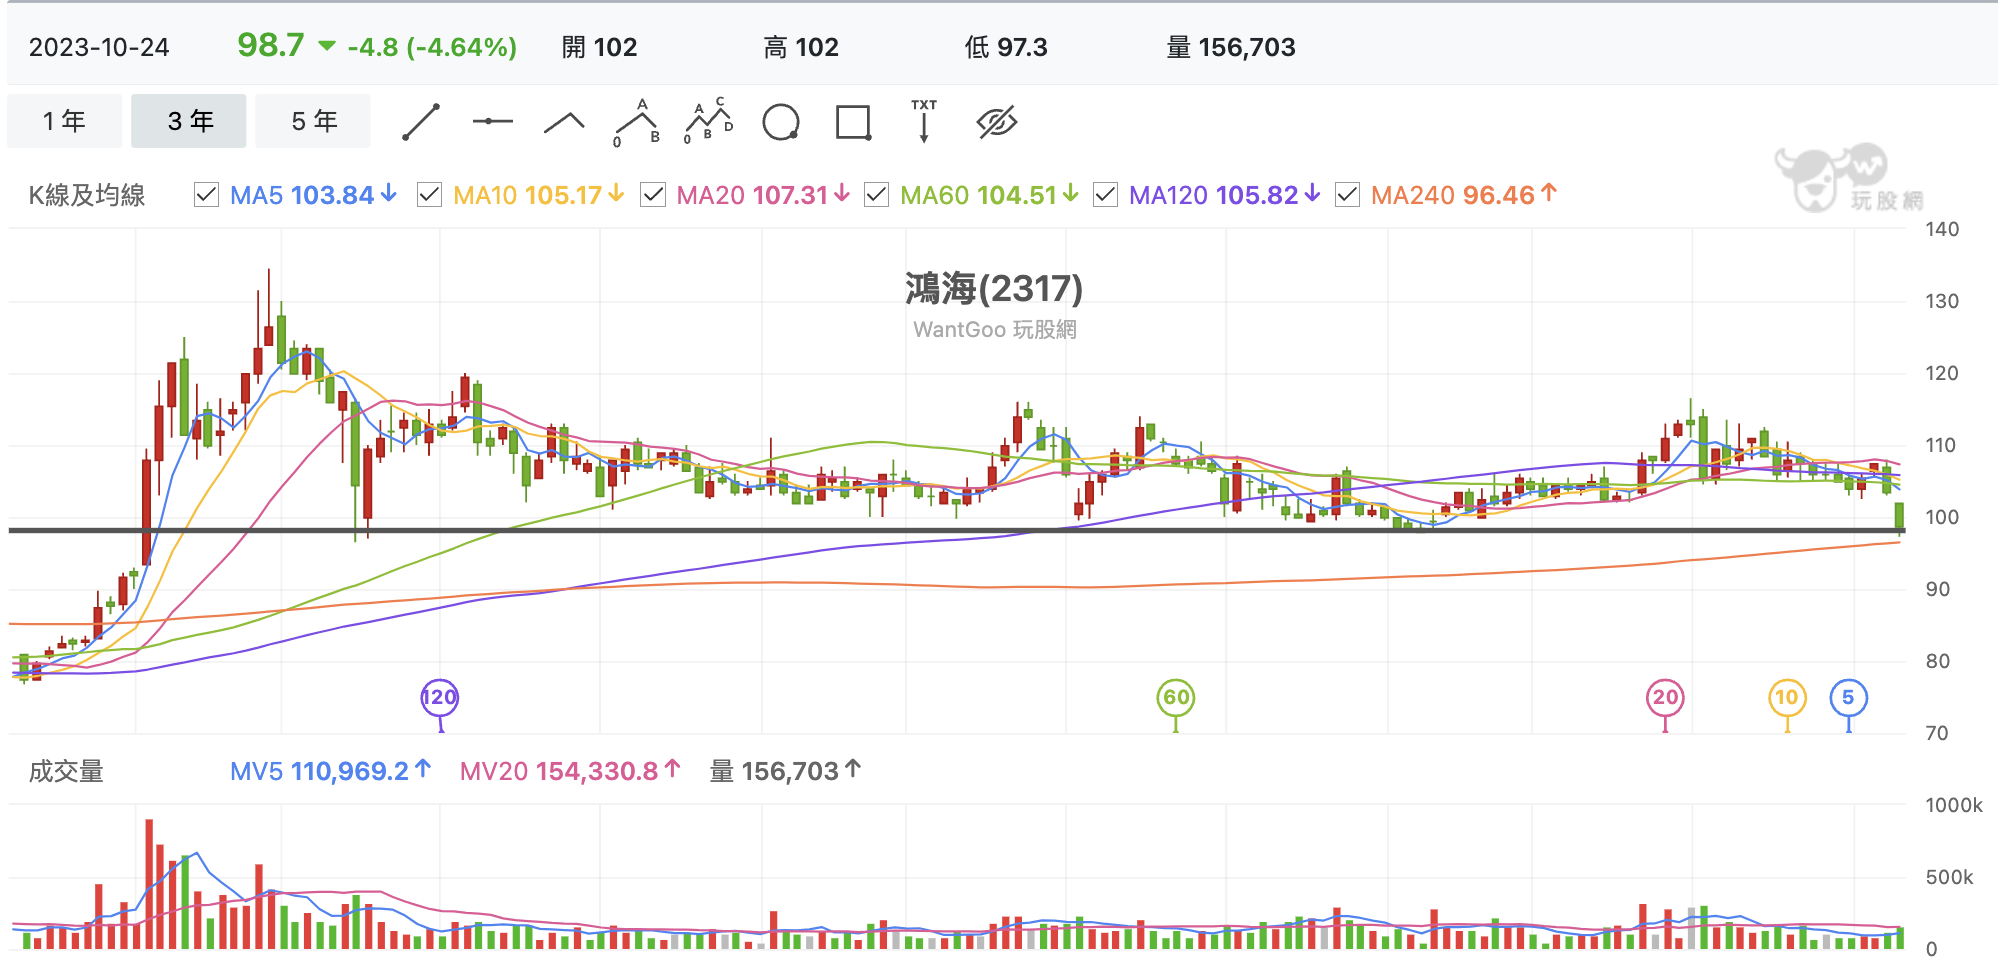Viewport: 1998px width, 964px height.
Task: Select the circle drawing tool
Action: coord(781,122)
